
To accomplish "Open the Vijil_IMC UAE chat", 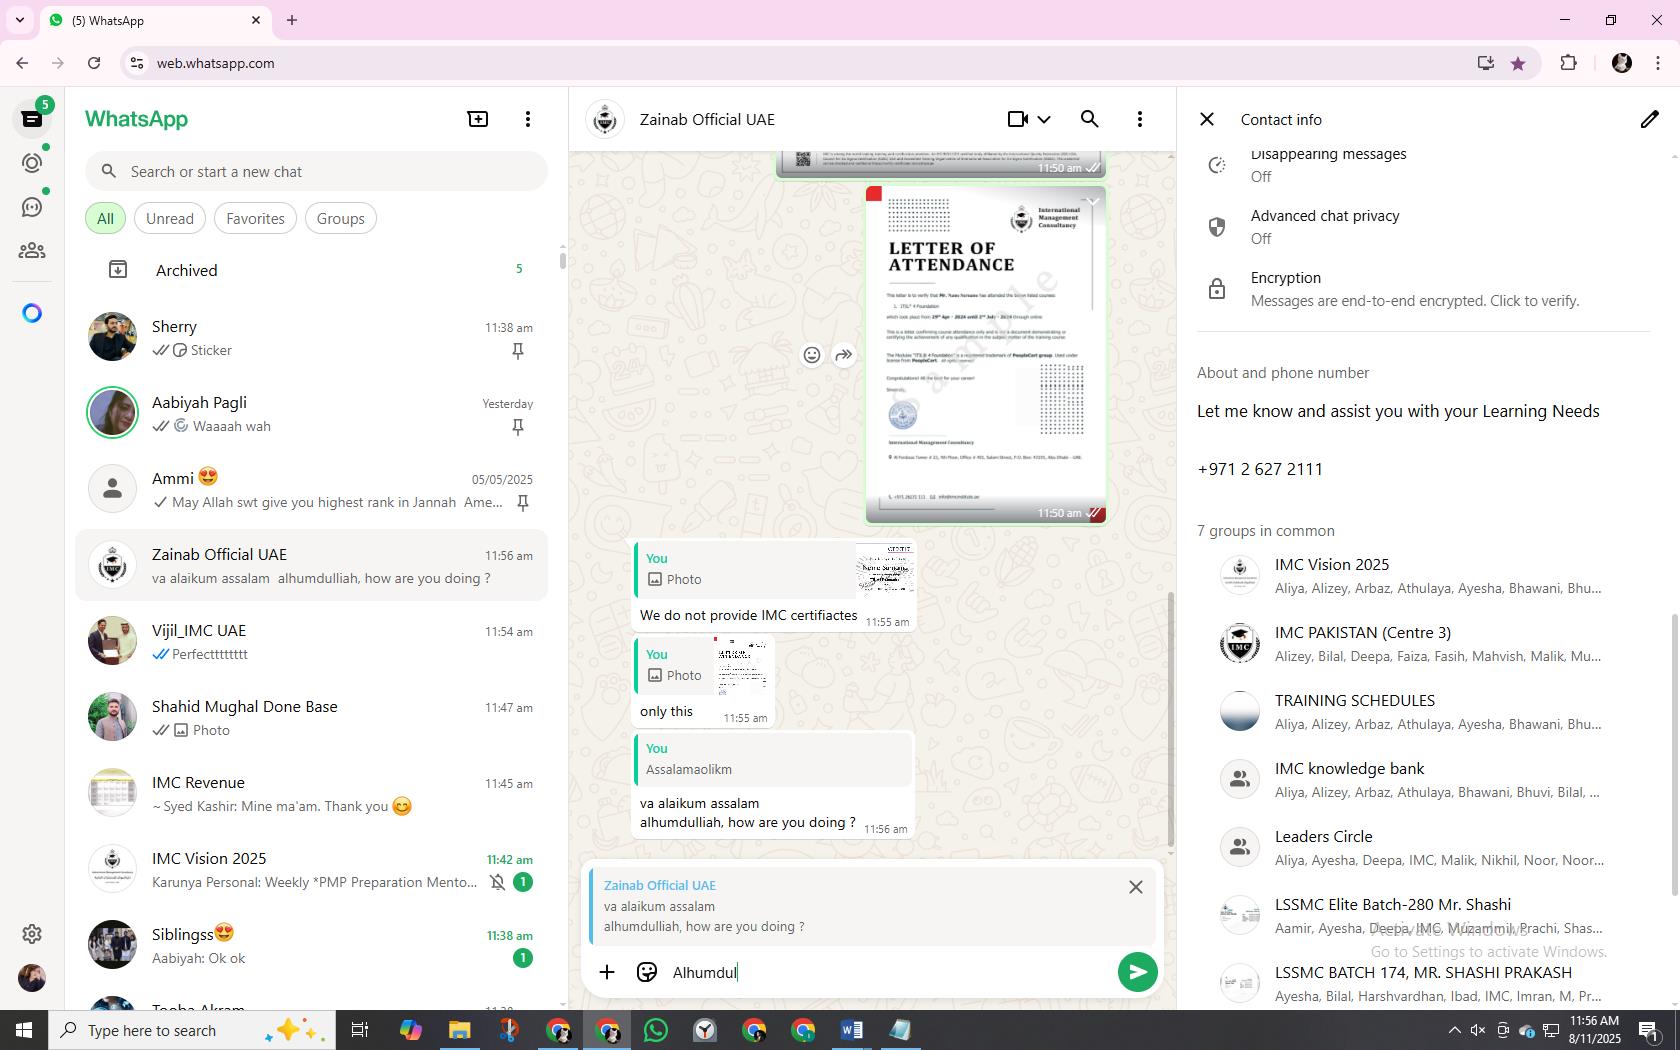I will coord(312,641).
